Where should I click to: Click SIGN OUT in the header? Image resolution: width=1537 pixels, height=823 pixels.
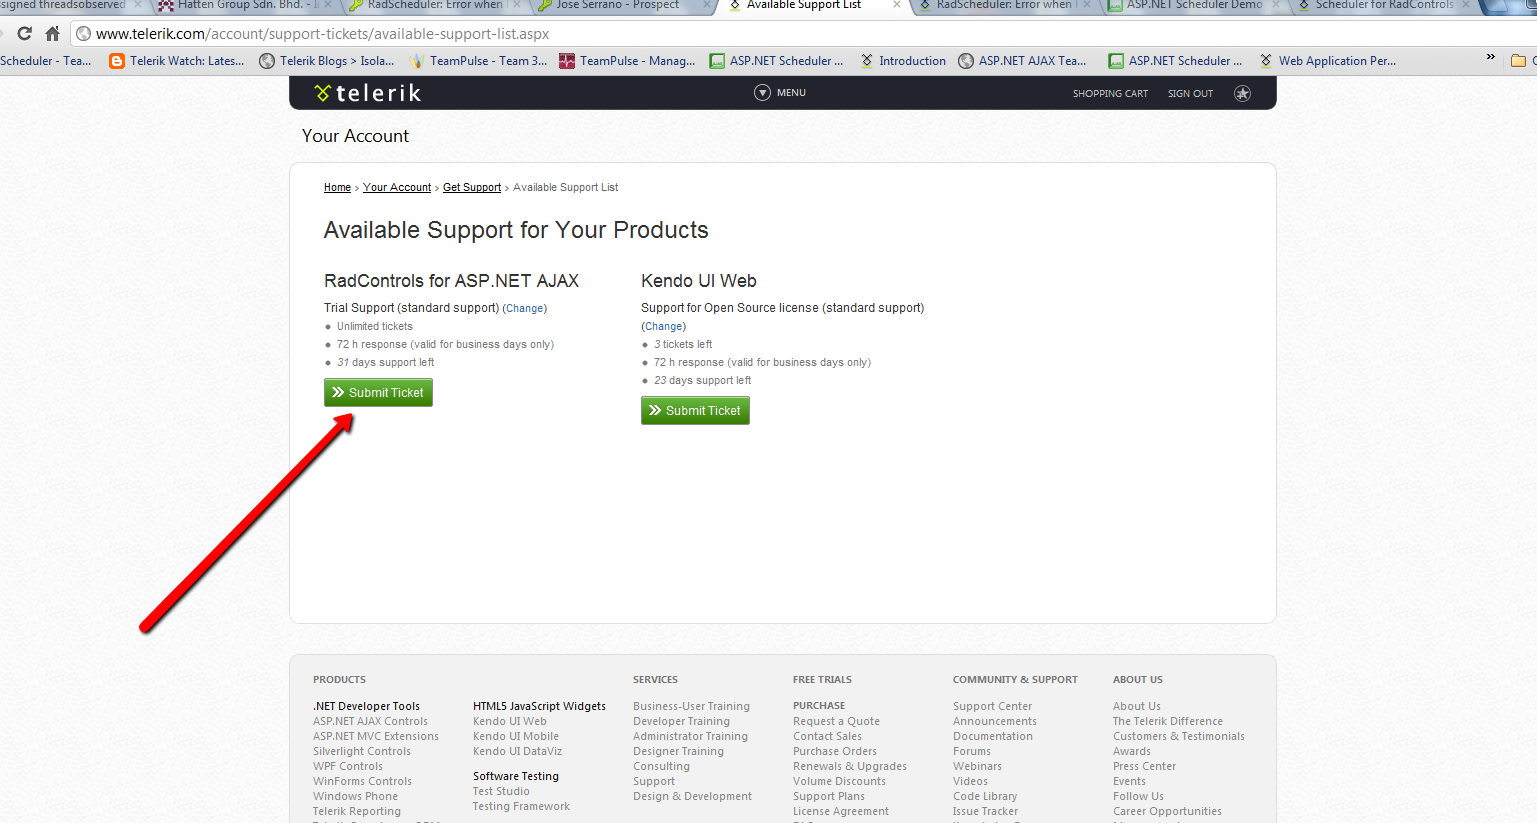[1190, 94]
